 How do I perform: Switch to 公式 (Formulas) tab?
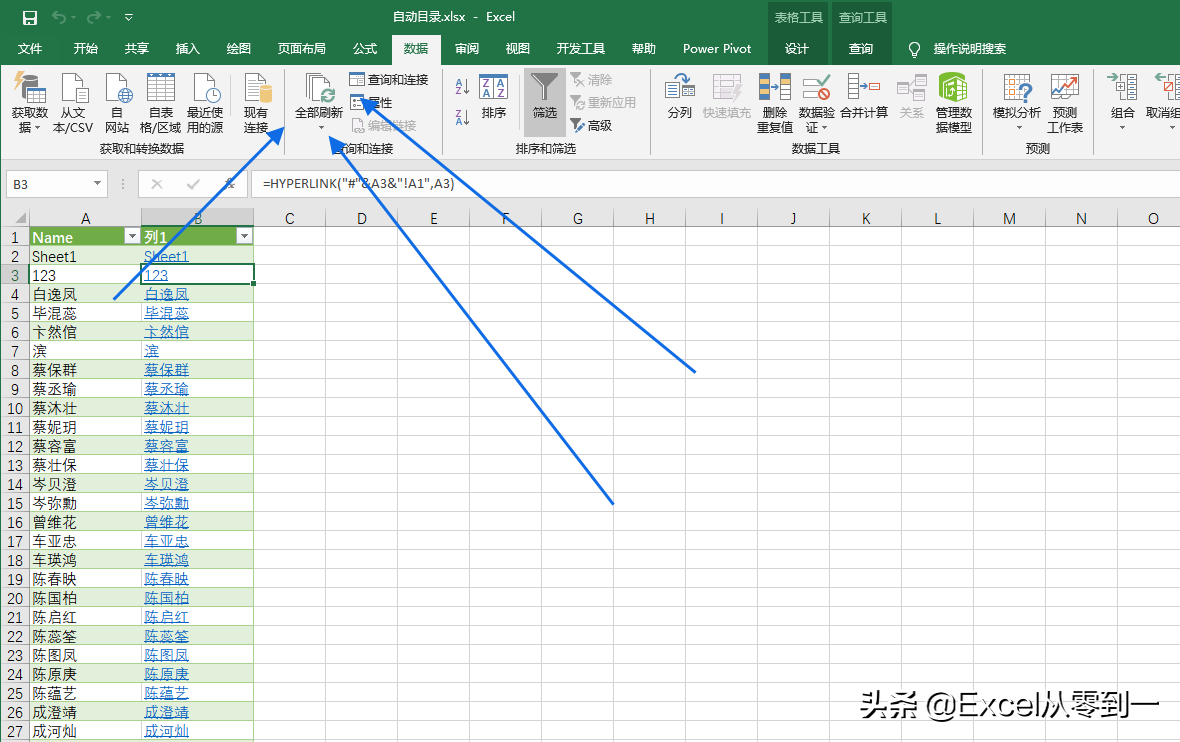(365, 49)
